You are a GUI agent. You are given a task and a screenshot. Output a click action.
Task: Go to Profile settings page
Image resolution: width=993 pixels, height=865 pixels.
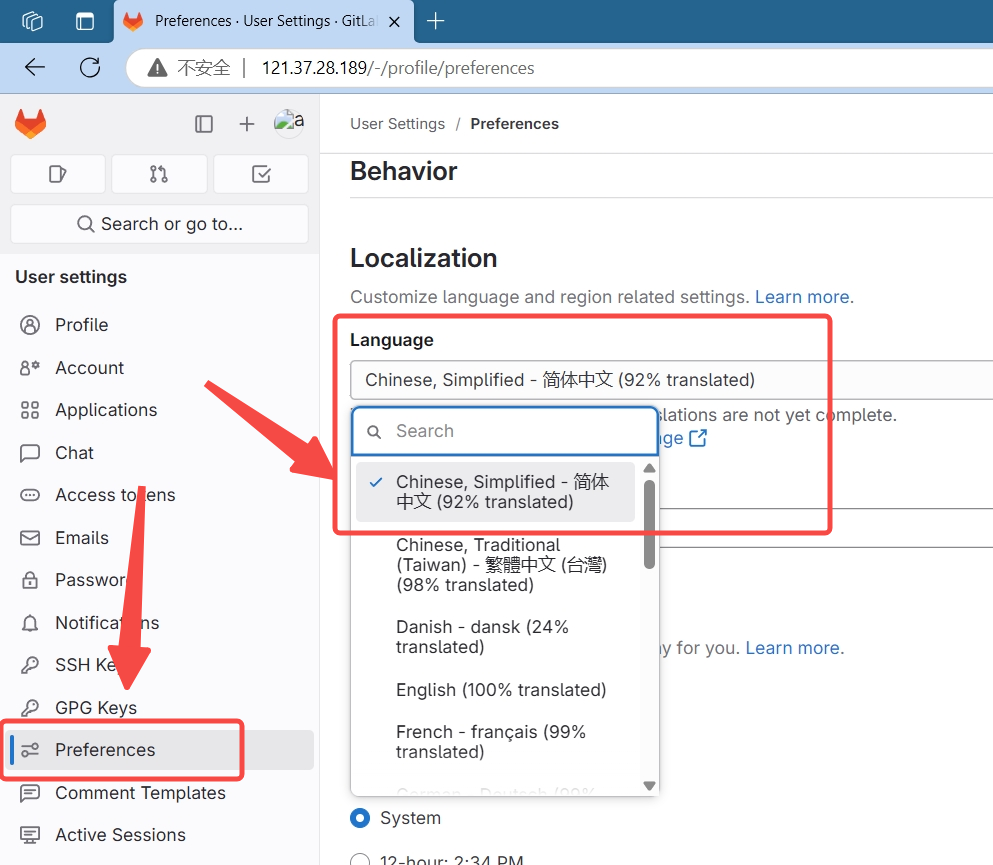[x=82, y=325]
